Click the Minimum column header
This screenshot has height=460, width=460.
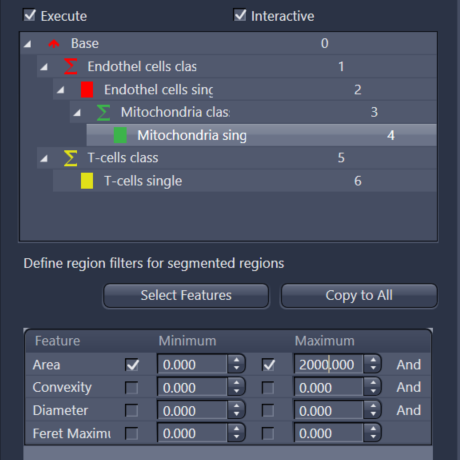187,341
